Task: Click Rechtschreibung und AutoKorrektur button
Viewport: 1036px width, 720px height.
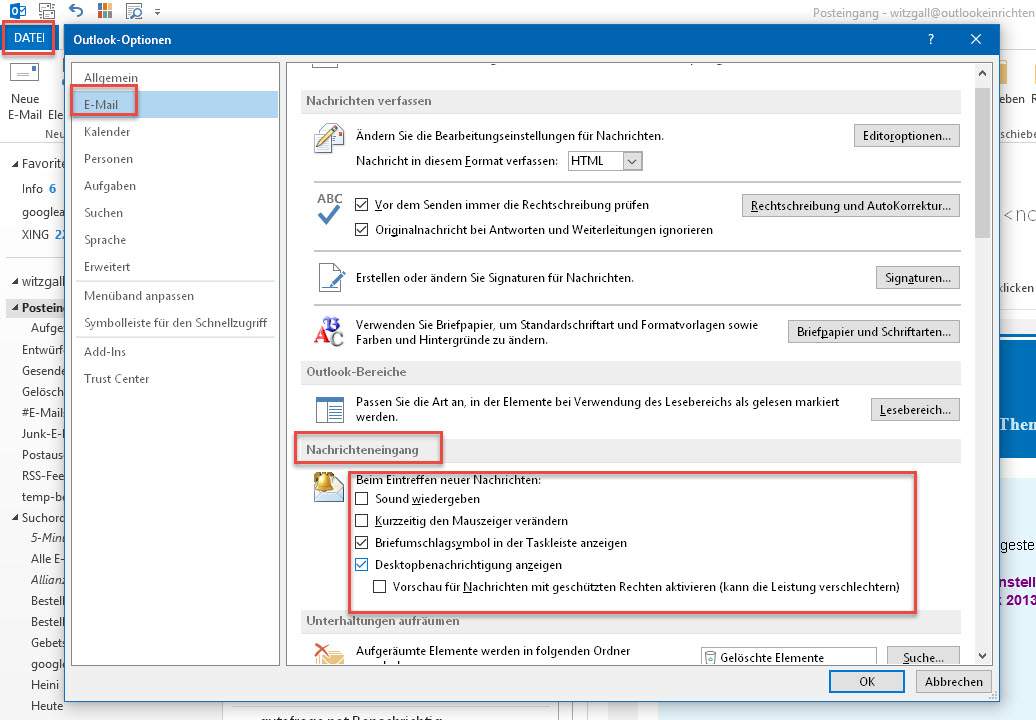Action: point(850,206)
